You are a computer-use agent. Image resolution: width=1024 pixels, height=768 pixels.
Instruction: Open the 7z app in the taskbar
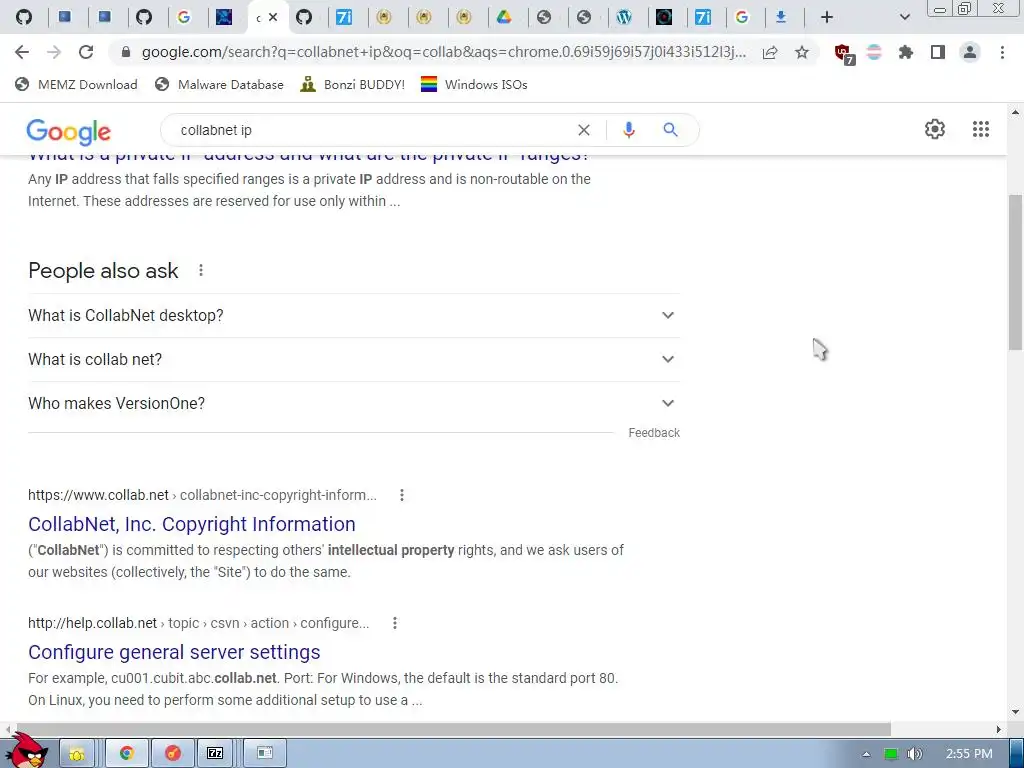[215, 753]
